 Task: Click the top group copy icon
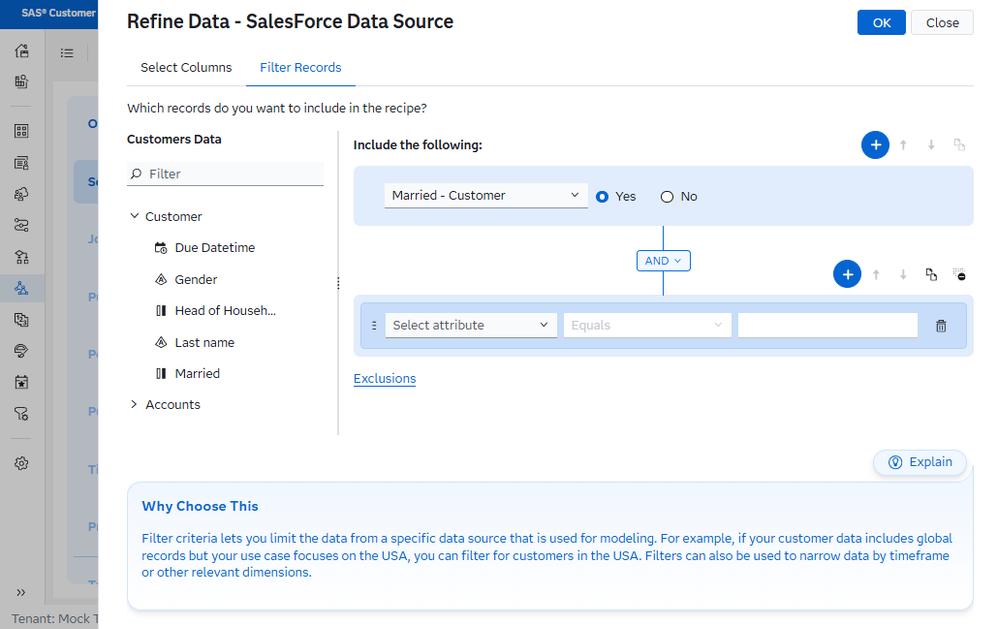tap(959, 145)
